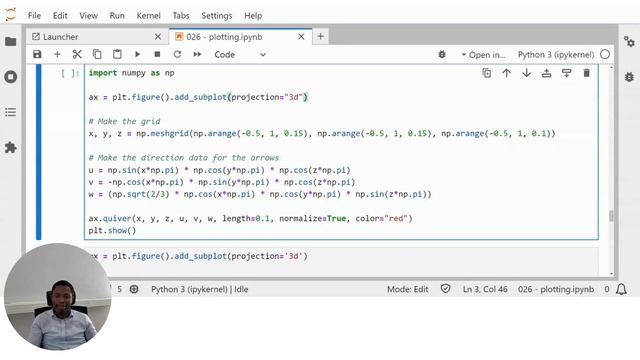Viewport: 640px width, 360px height.
Task: Restart kernel and run all cells
Action: coord(197,54)
